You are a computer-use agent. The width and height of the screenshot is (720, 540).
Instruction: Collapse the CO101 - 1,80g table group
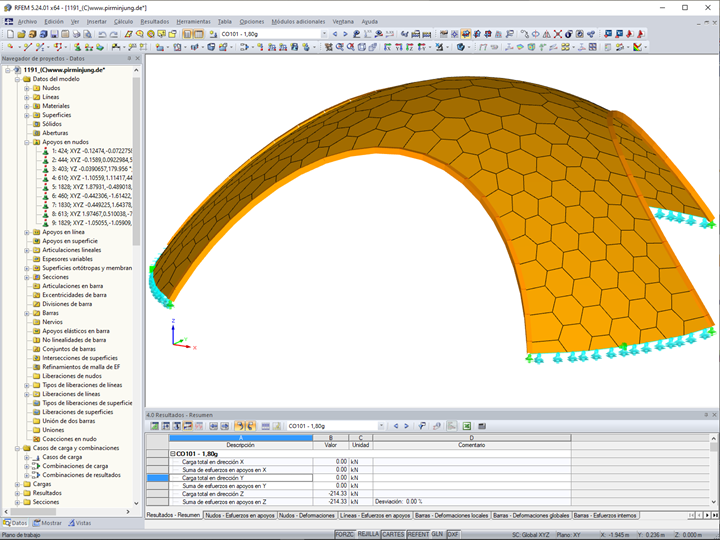173,454
